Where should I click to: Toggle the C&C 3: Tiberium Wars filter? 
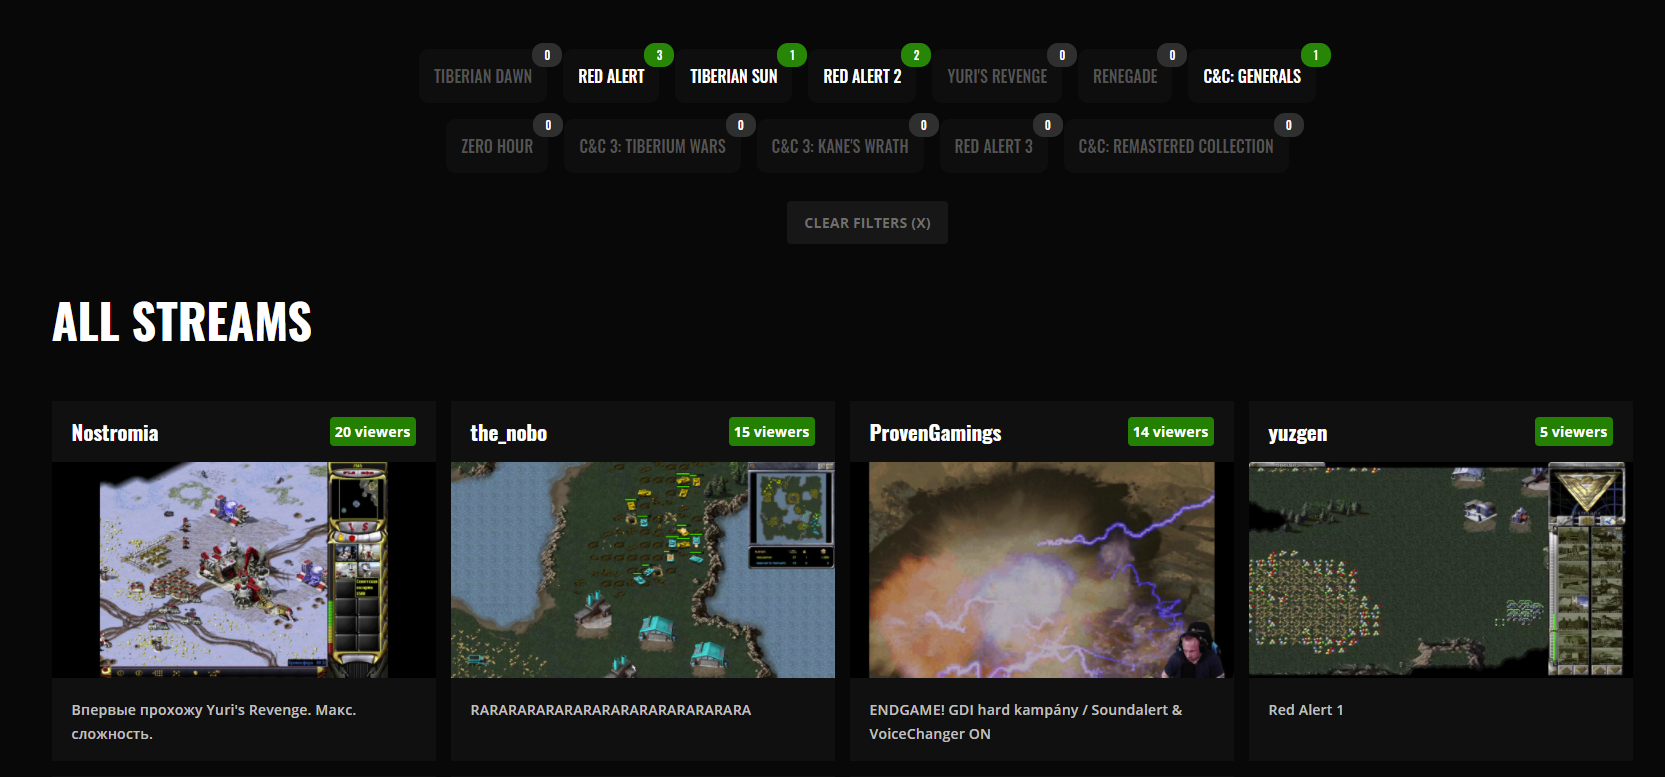point(652,146)
